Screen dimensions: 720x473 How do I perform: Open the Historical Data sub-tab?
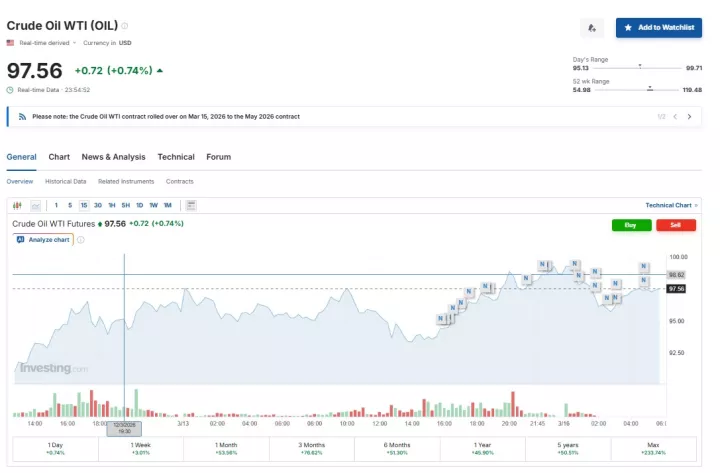pos(65,182)
